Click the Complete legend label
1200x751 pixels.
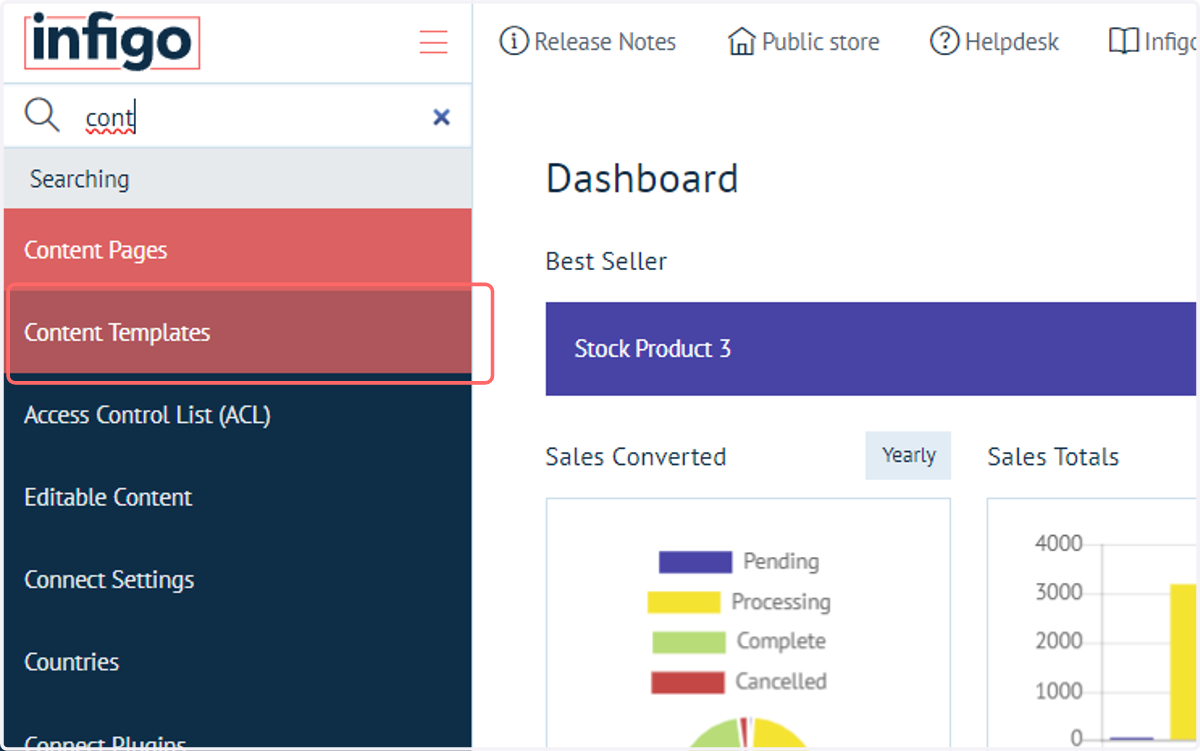[x=781, y=642]
